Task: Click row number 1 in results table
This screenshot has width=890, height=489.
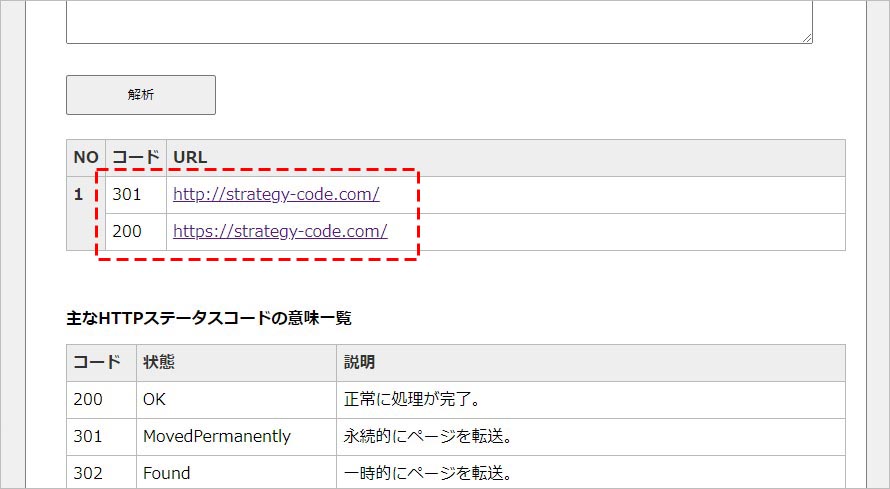Action: click(79, 195)
